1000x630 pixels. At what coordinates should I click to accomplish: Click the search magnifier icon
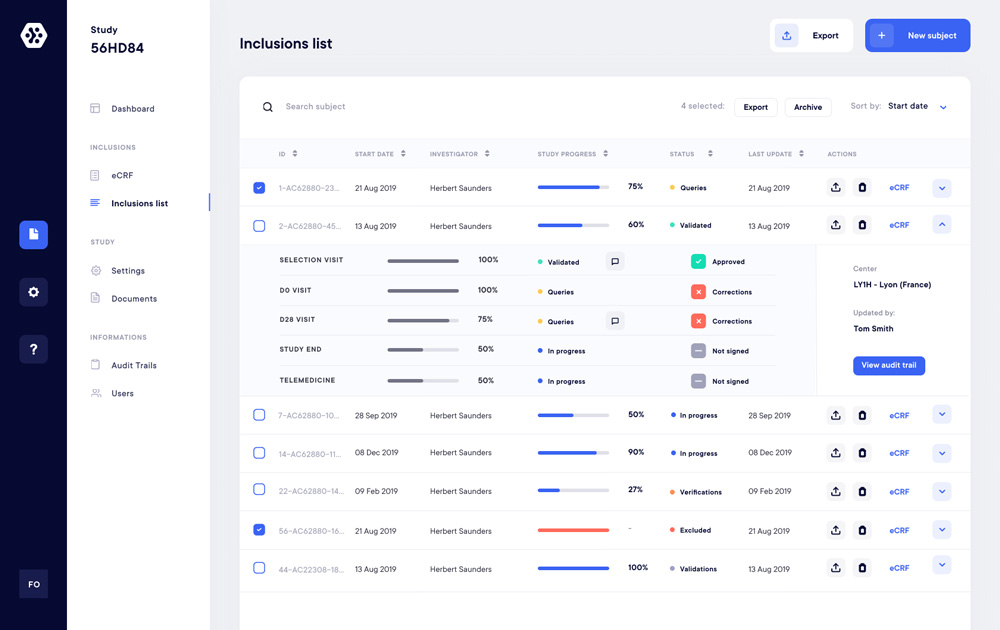click(x=268, y=107)
